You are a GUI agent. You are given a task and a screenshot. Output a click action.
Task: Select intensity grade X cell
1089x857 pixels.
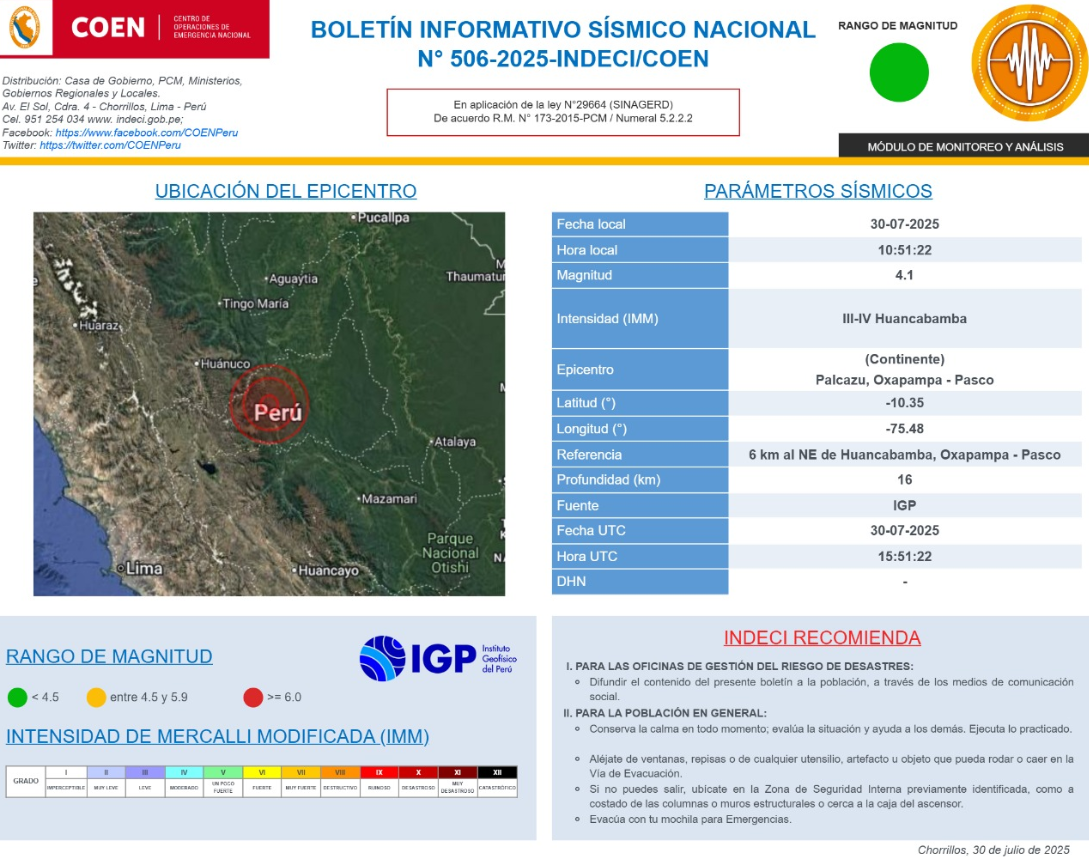(418, 772)
